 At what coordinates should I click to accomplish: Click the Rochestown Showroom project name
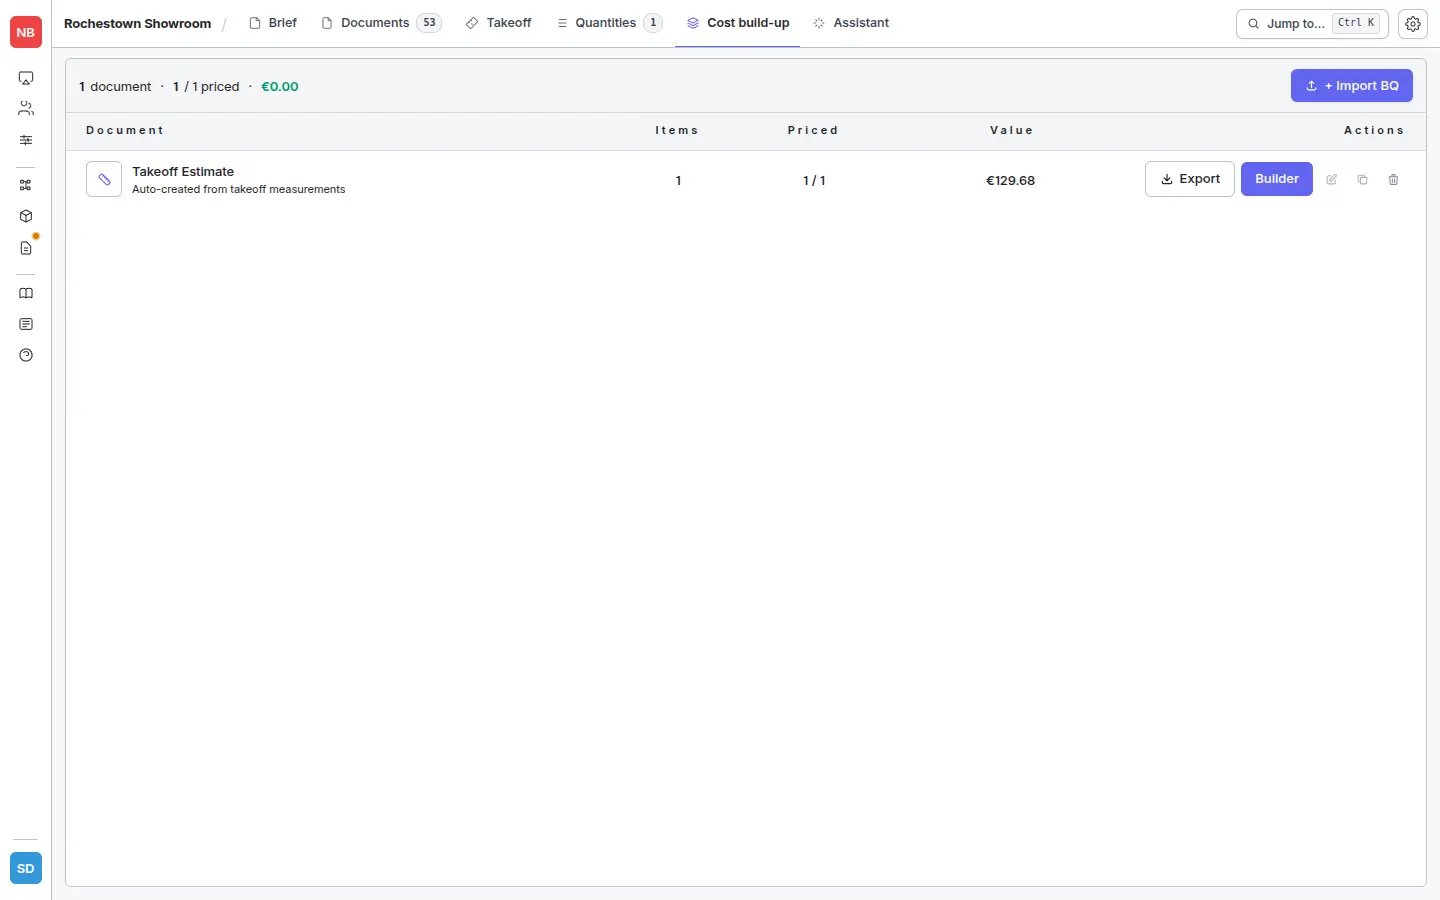138,24
